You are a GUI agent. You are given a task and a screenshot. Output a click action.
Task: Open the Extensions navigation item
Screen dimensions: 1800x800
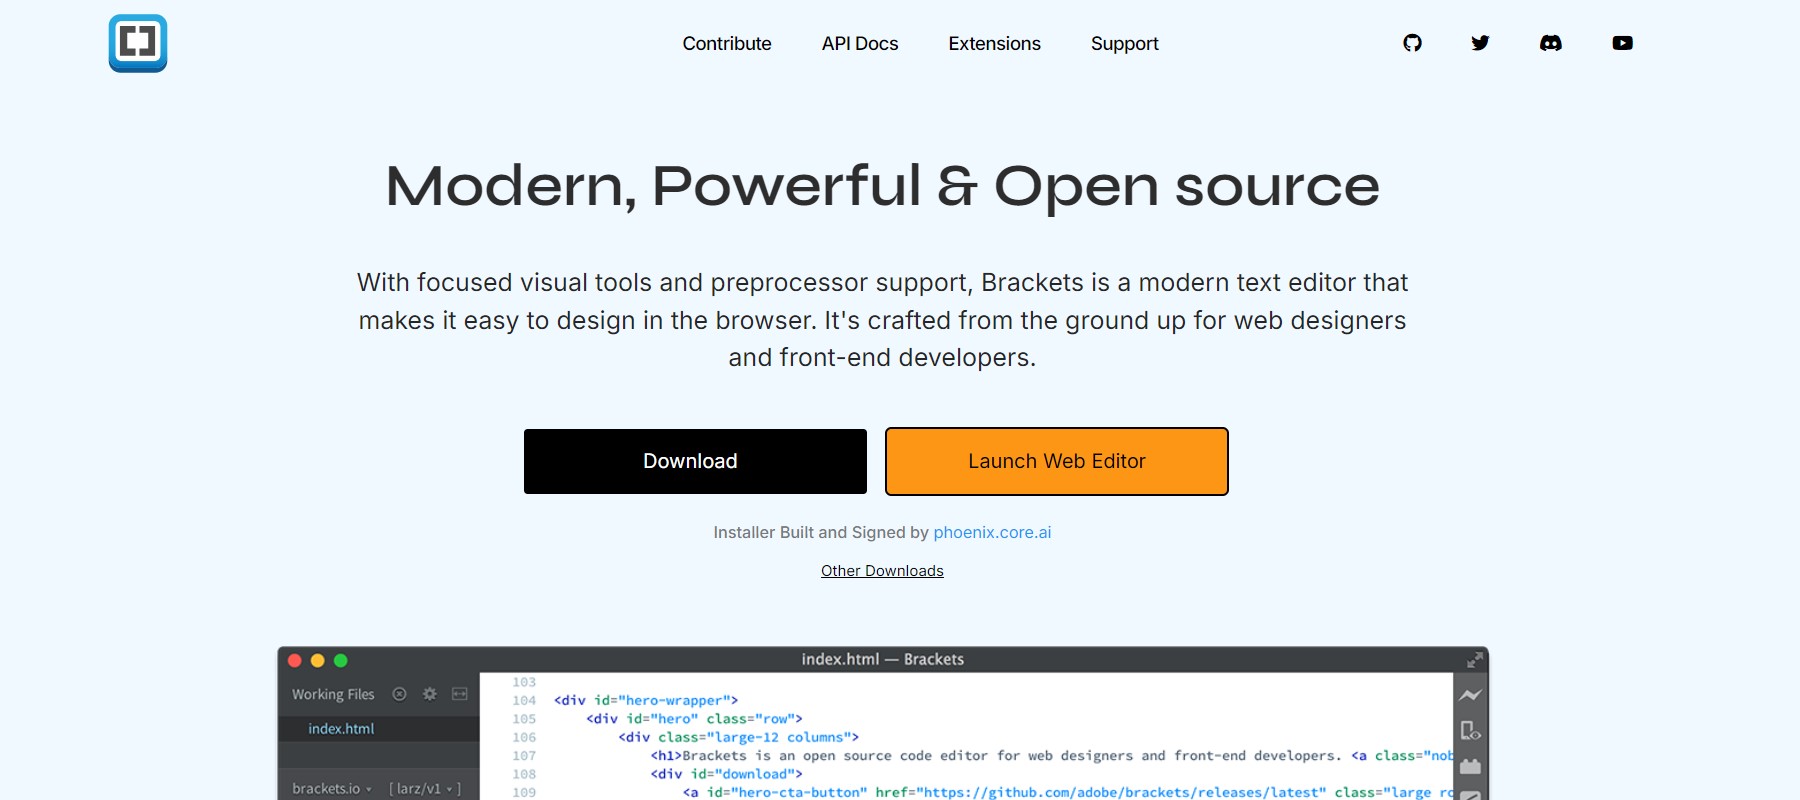pos(994,44)
